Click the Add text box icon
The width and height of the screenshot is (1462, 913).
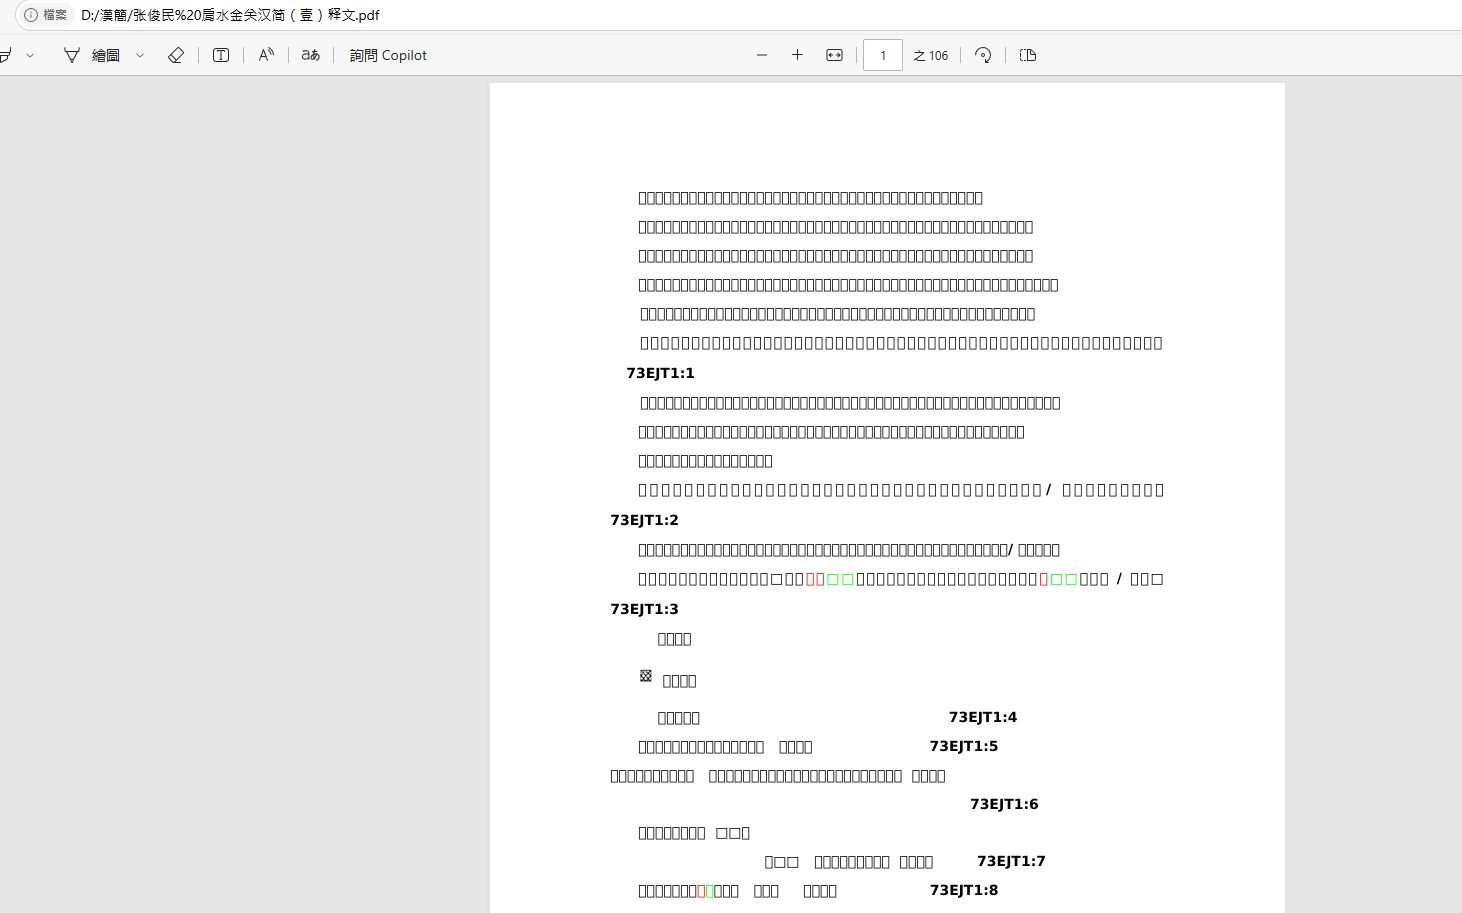click(221, 55)
